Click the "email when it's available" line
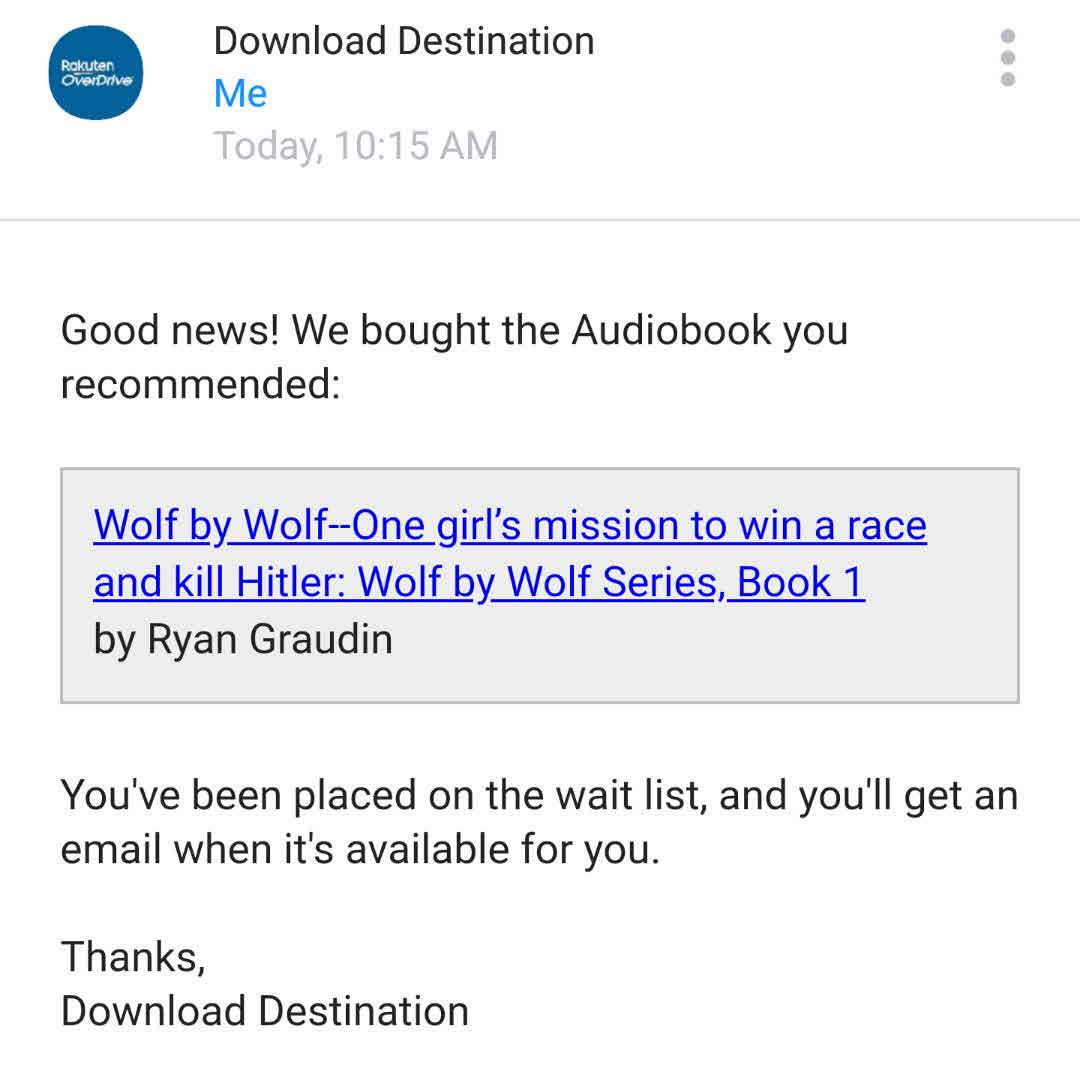 pos(360,850)
